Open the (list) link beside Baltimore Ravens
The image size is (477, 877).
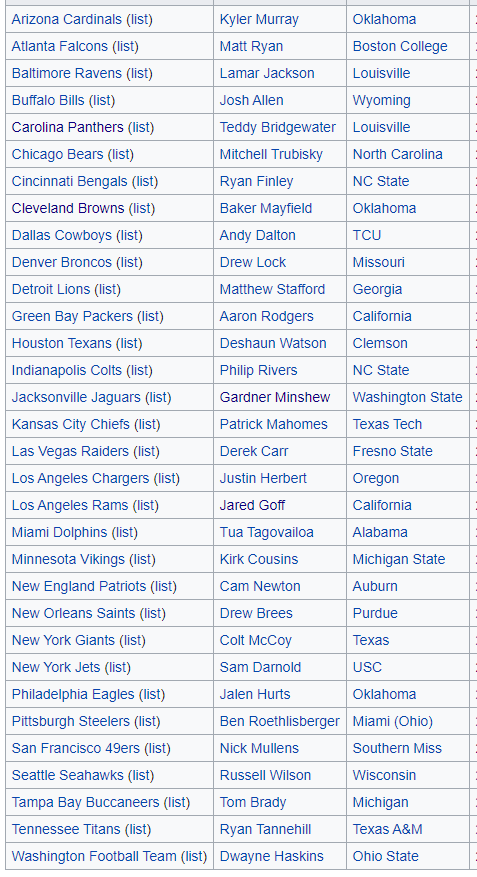(x=139, y=73)
